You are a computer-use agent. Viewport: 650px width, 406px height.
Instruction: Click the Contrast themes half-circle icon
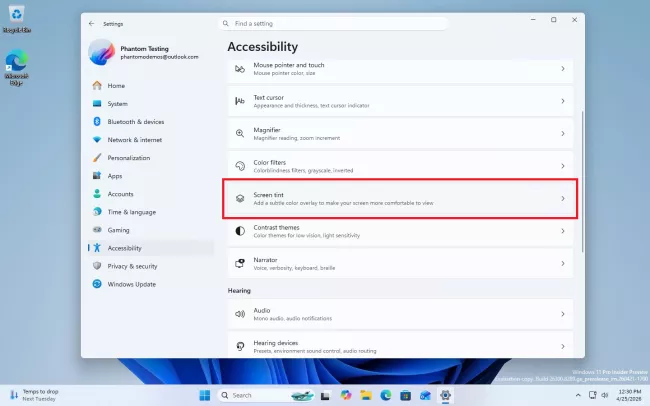coord(240,231)
